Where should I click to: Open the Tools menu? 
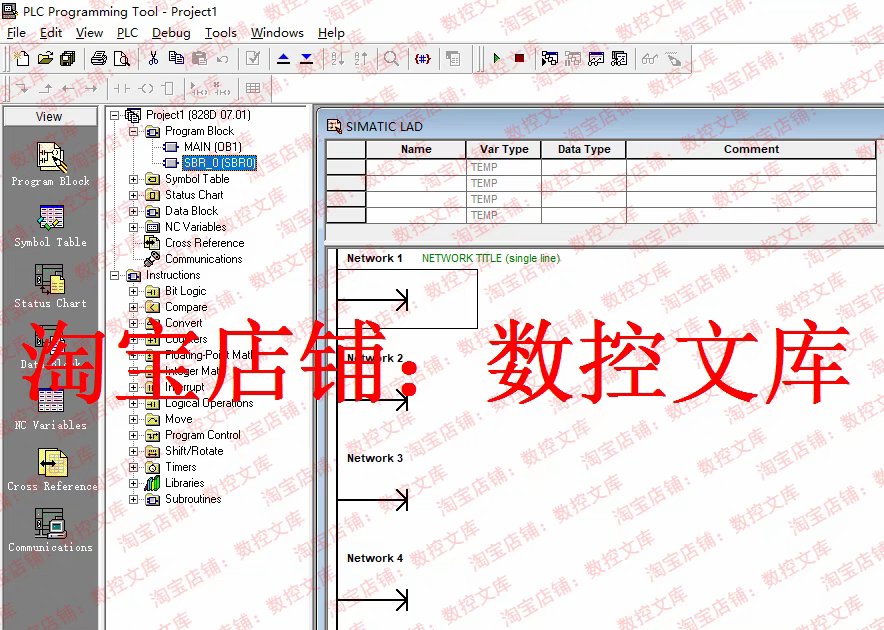[220, 33]
